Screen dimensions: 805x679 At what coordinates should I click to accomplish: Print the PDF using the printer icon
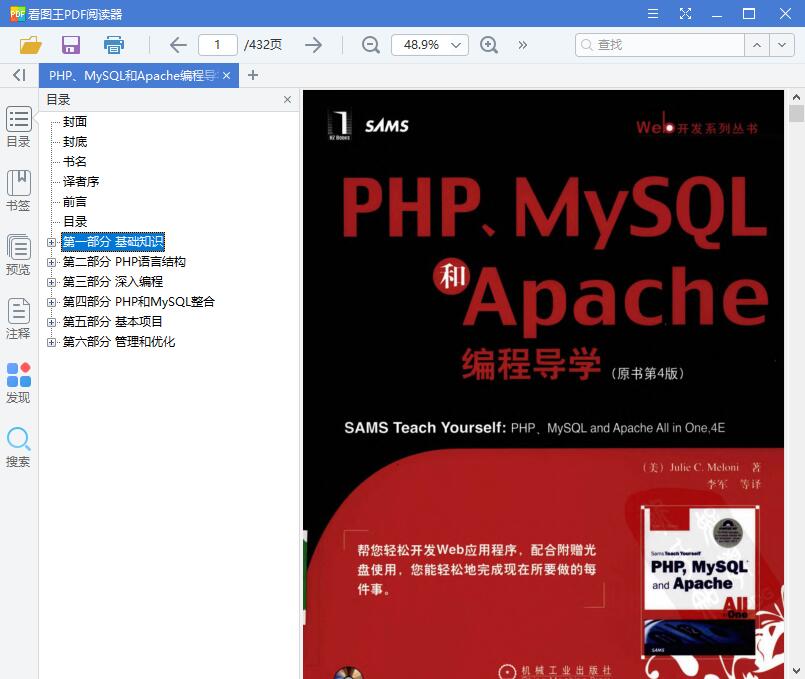pyautogui.click(x=113, y=45)
